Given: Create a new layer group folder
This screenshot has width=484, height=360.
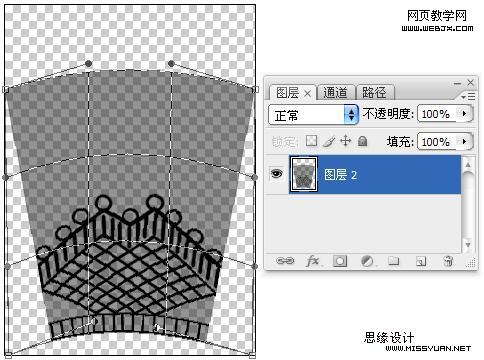Looking at the screenshot, I should pyautogui.click(x=394, y=261).
